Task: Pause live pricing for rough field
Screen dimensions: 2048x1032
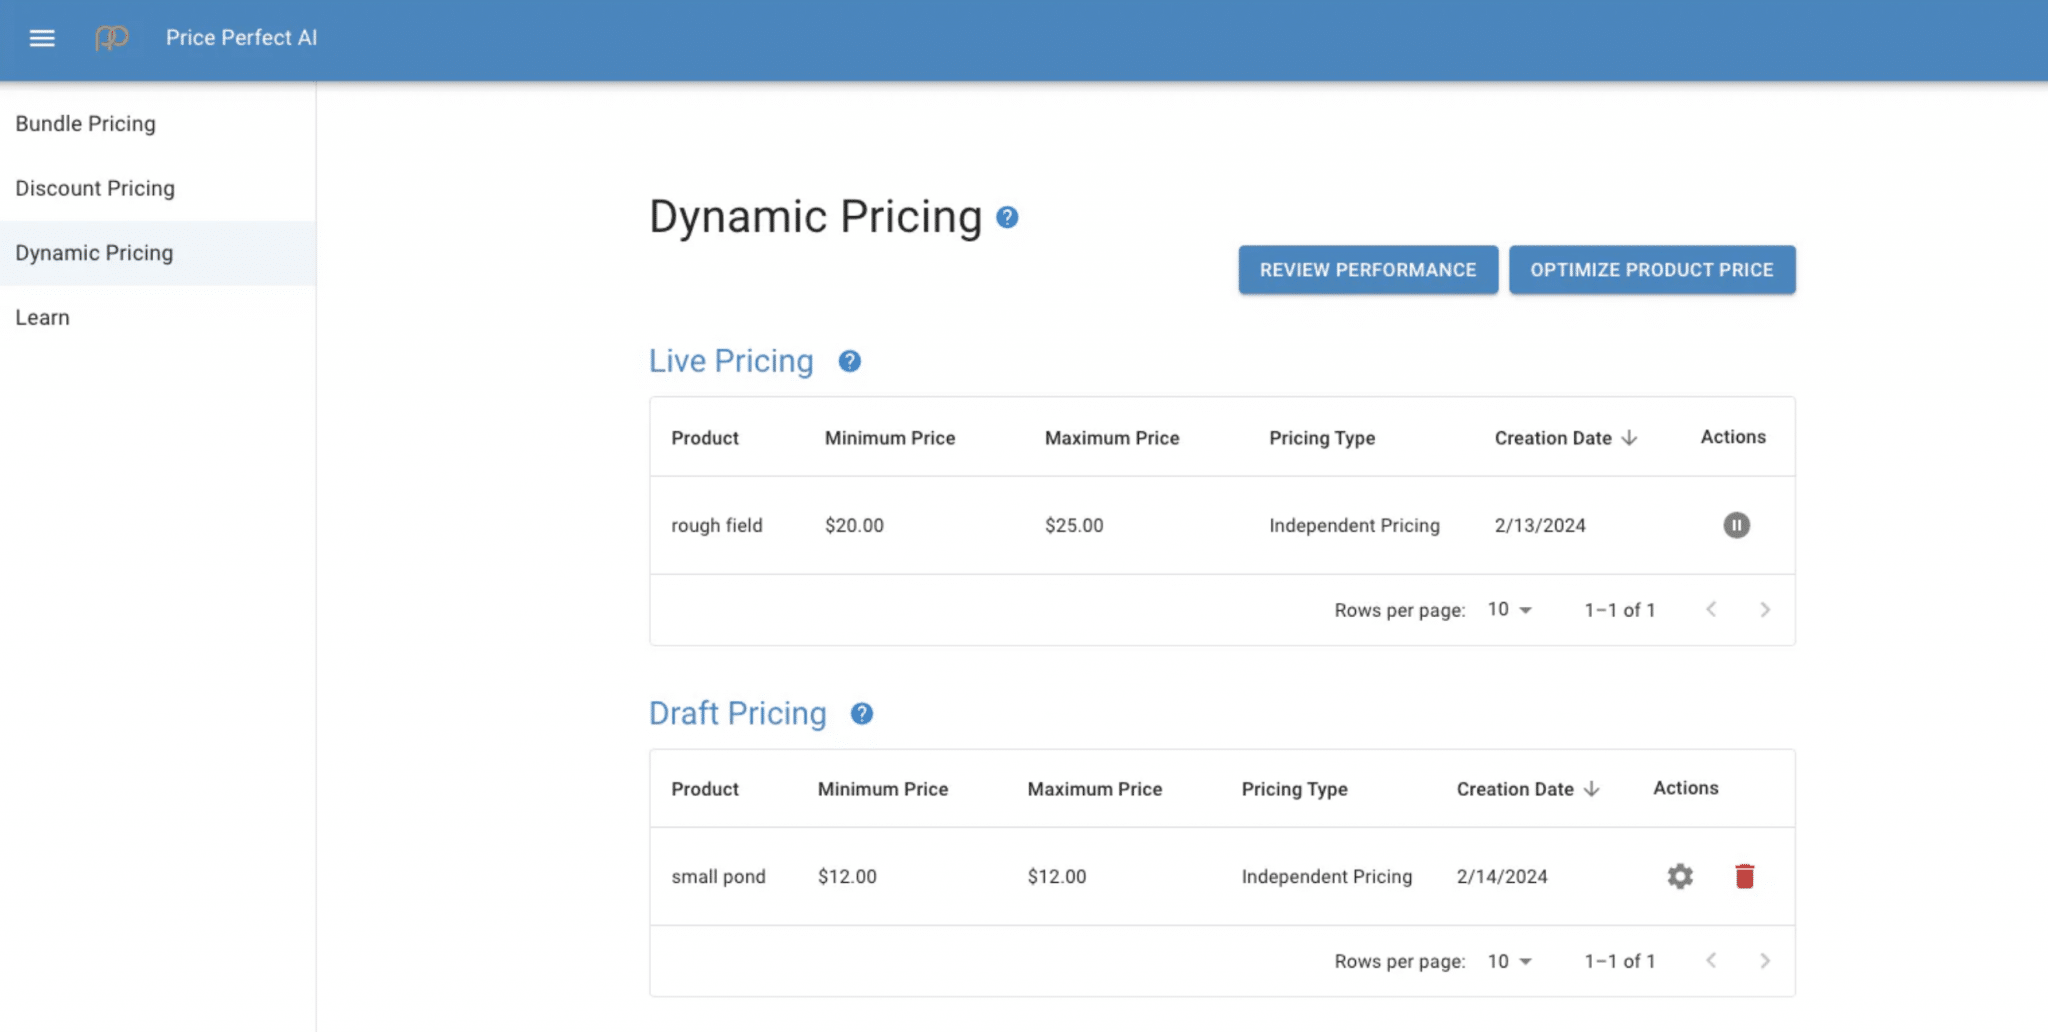Action: (1736, 525)
